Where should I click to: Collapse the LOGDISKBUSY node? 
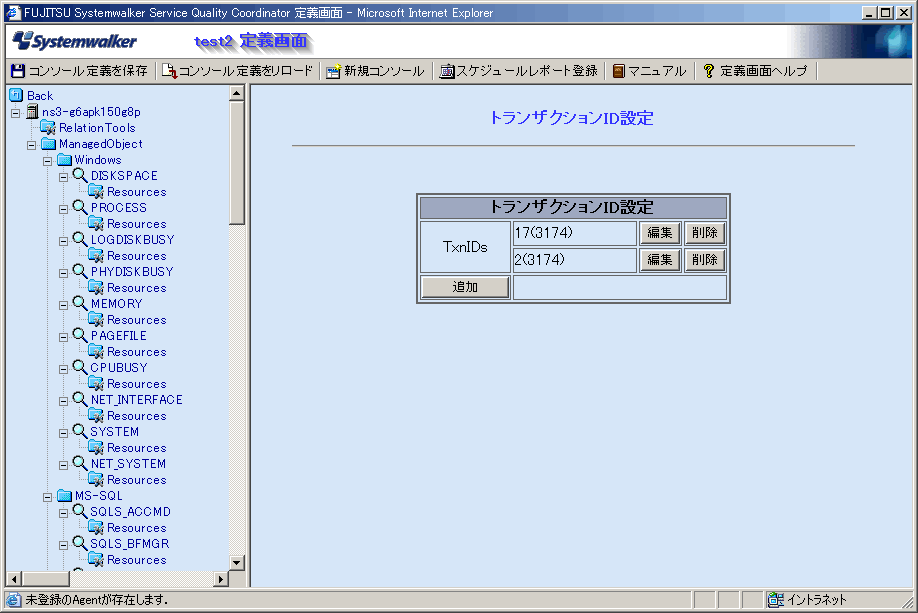63,241
